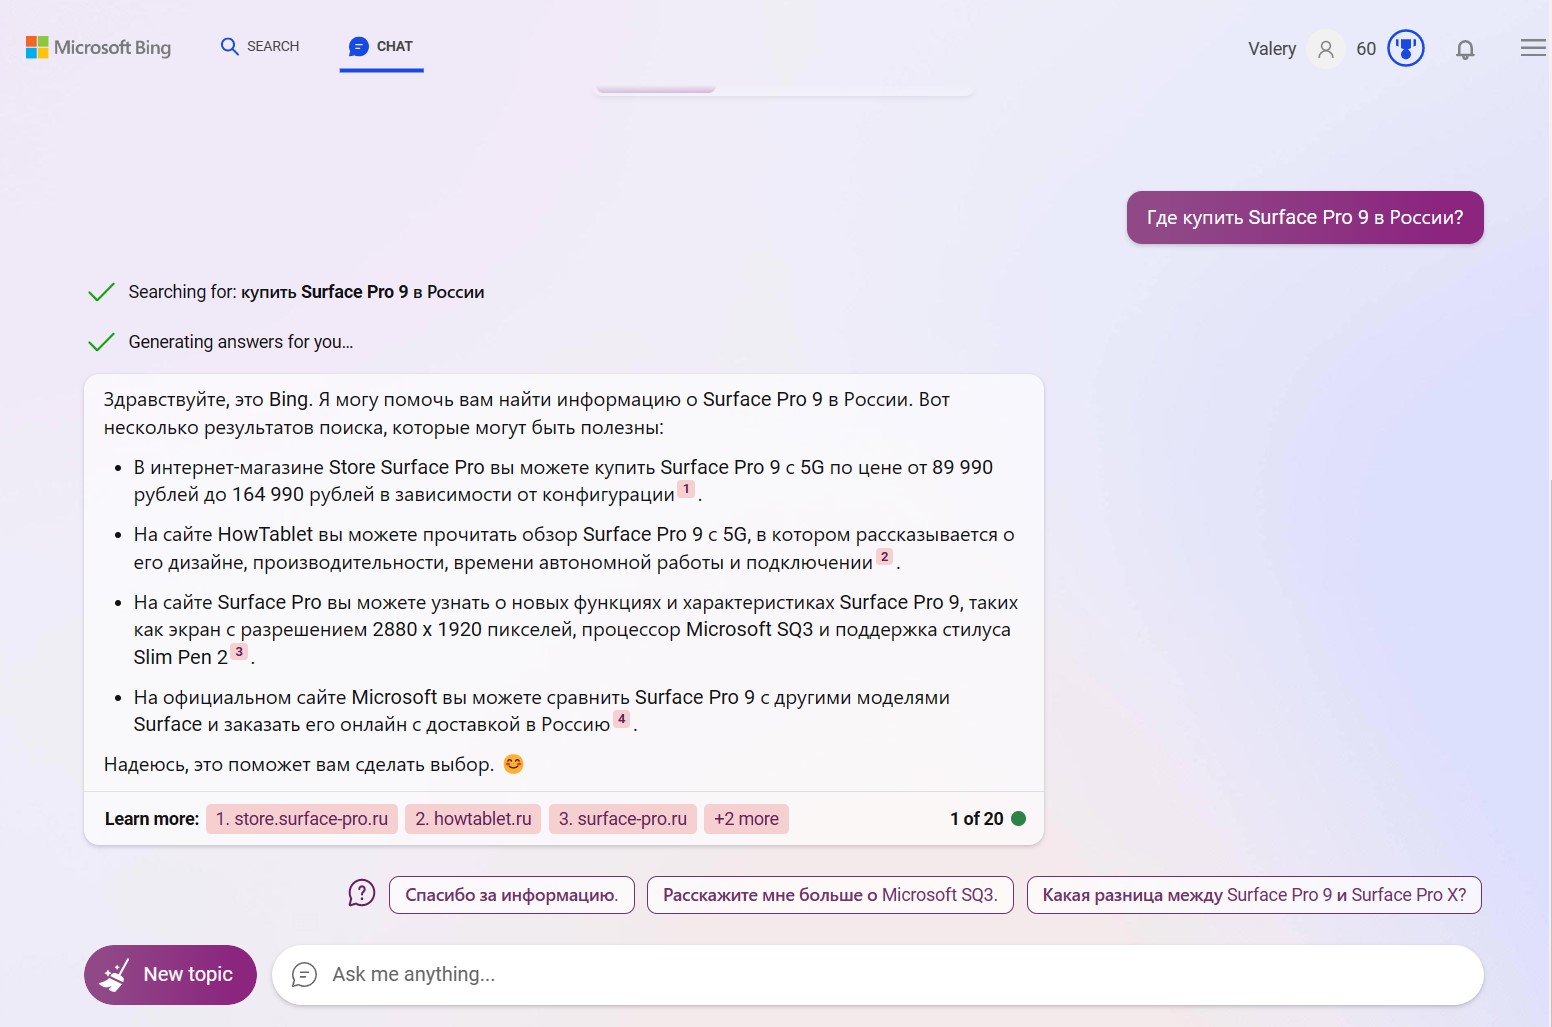The image size is (1552, 1027).
Task: Choose suggestion about Surface Pro 9 vs Pro X
Action: (x=1254, y=895)
